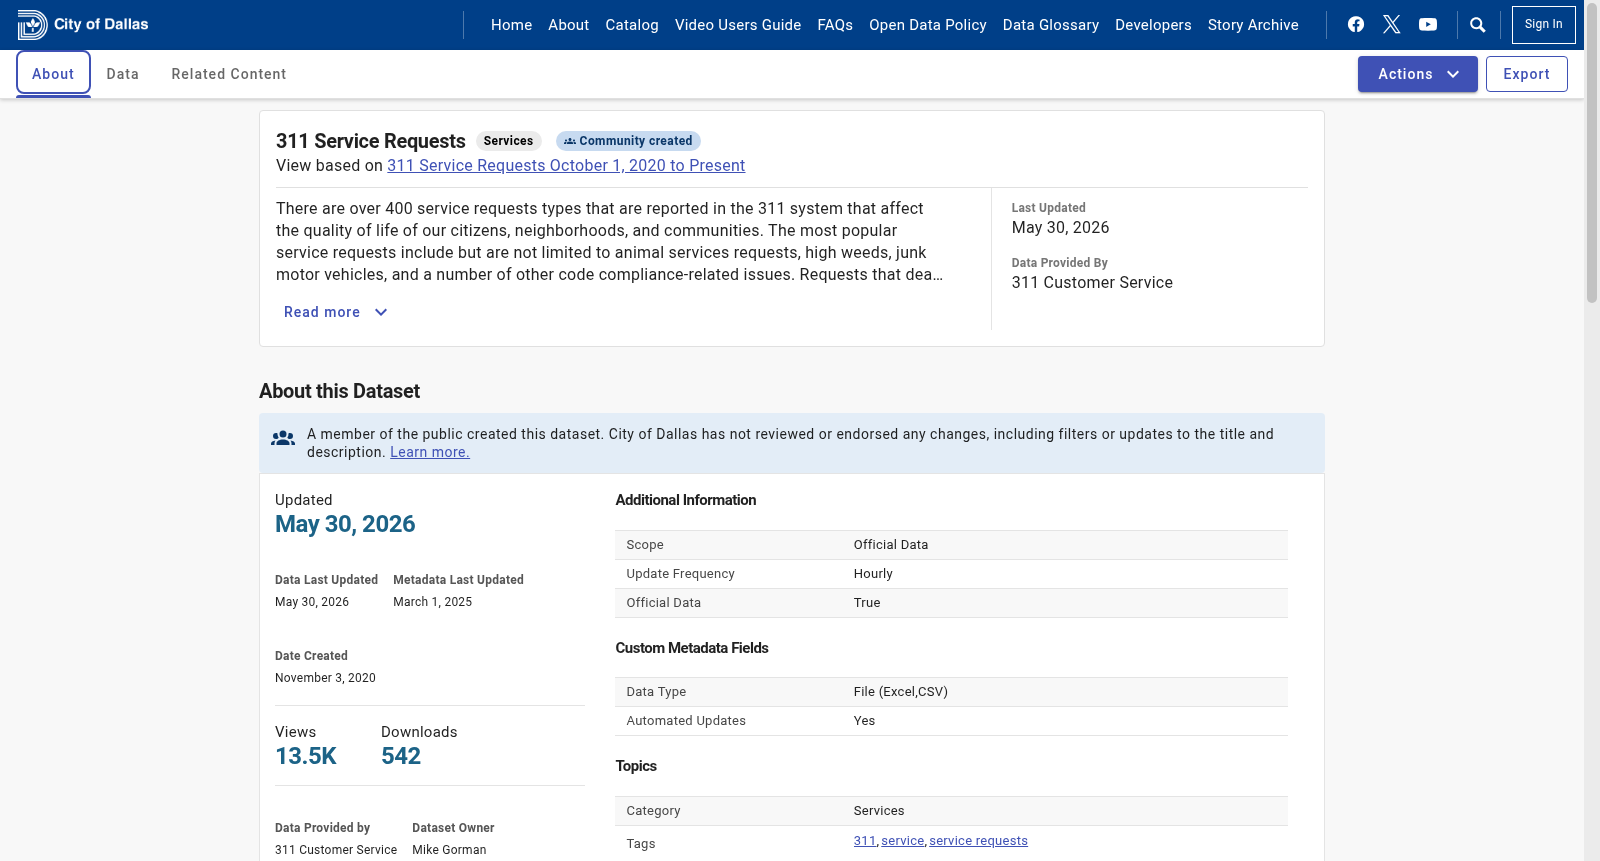The width and height of the screenshot is (1600, 861).
Task: Open FAQs page
Action: click(835, 25)
